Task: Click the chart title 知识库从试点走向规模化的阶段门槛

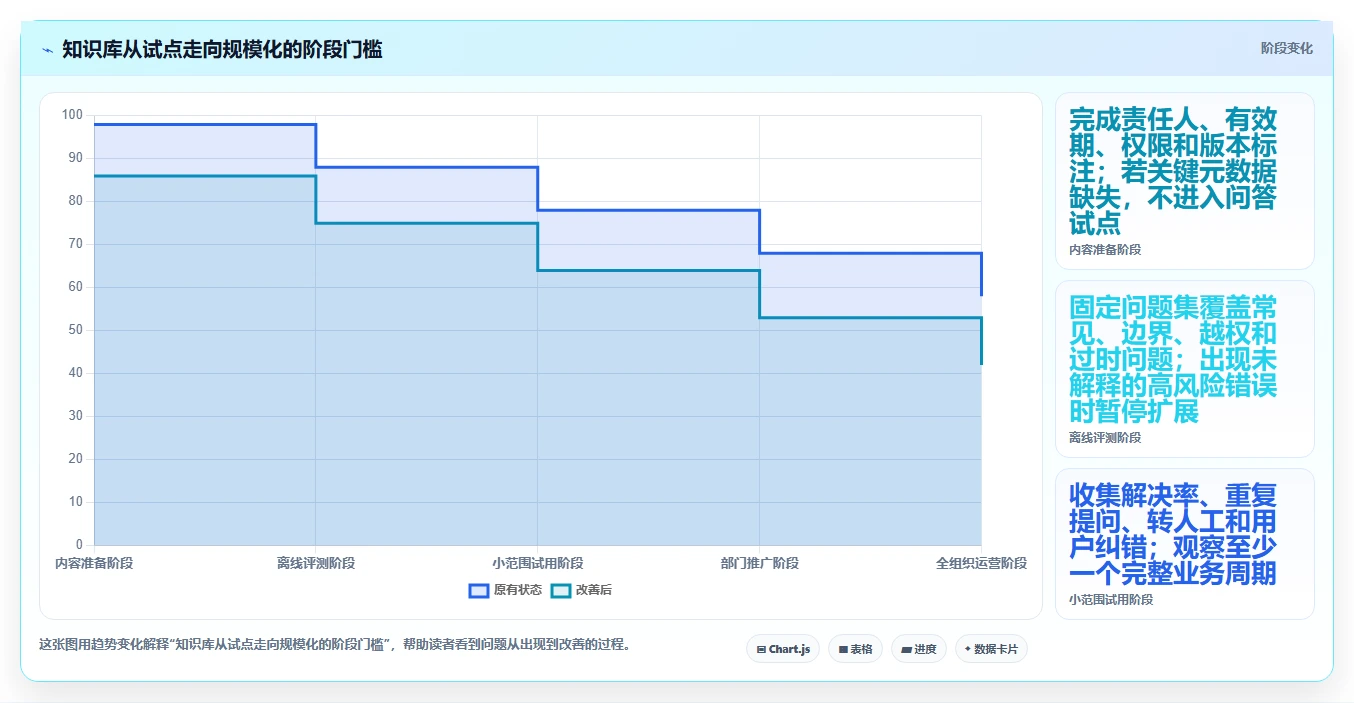Action: pos(222,49)
